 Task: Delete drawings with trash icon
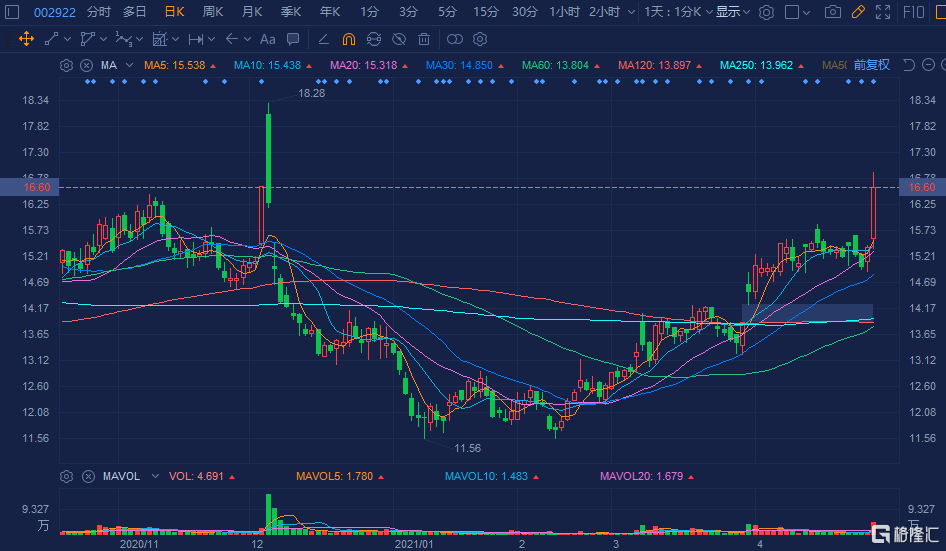coord(424,39)
